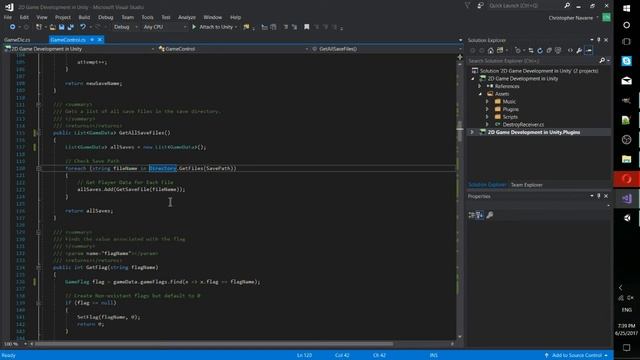This screenshot has height=360, width=640.
Task: Collapse the GetAllSaveFiles method outline box
Action: [38, 133]
